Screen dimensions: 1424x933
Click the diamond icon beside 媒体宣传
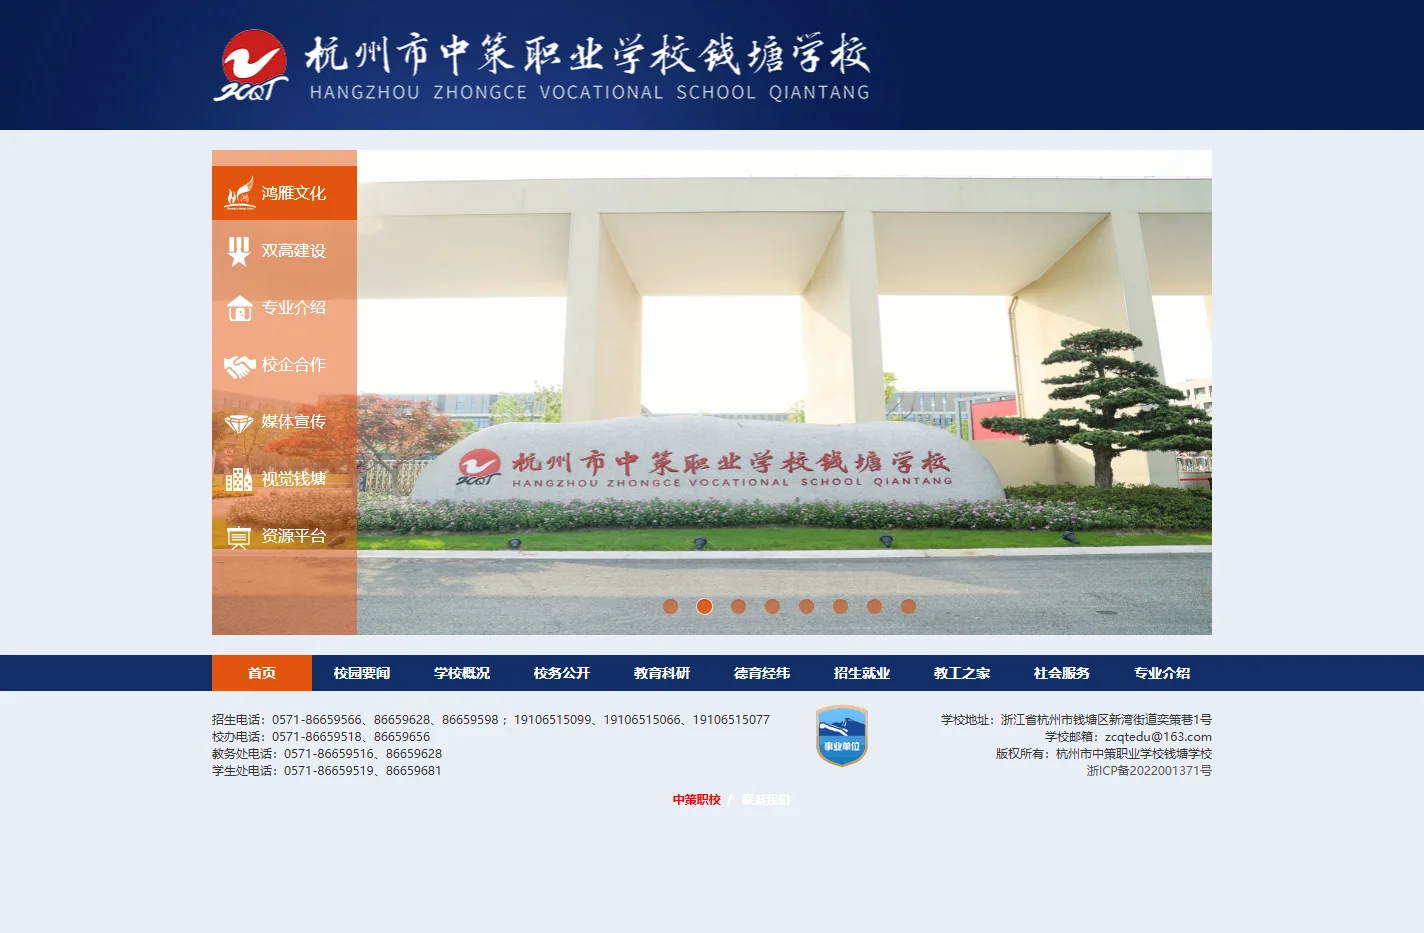[238, 423]
